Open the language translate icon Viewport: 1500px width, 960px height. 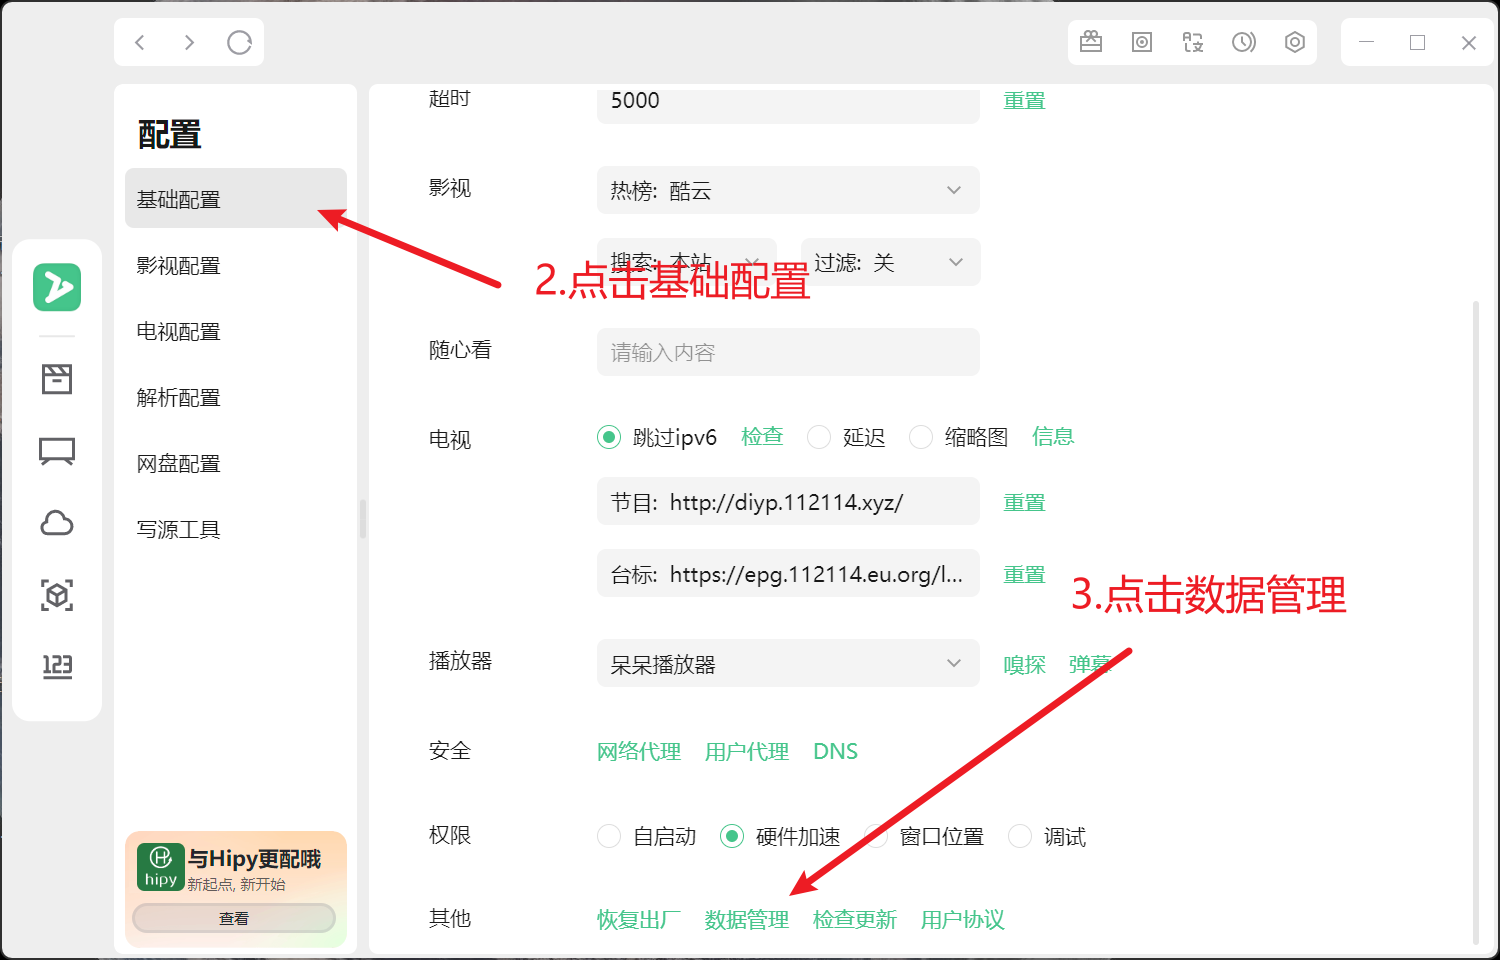tap(1193, 42)
